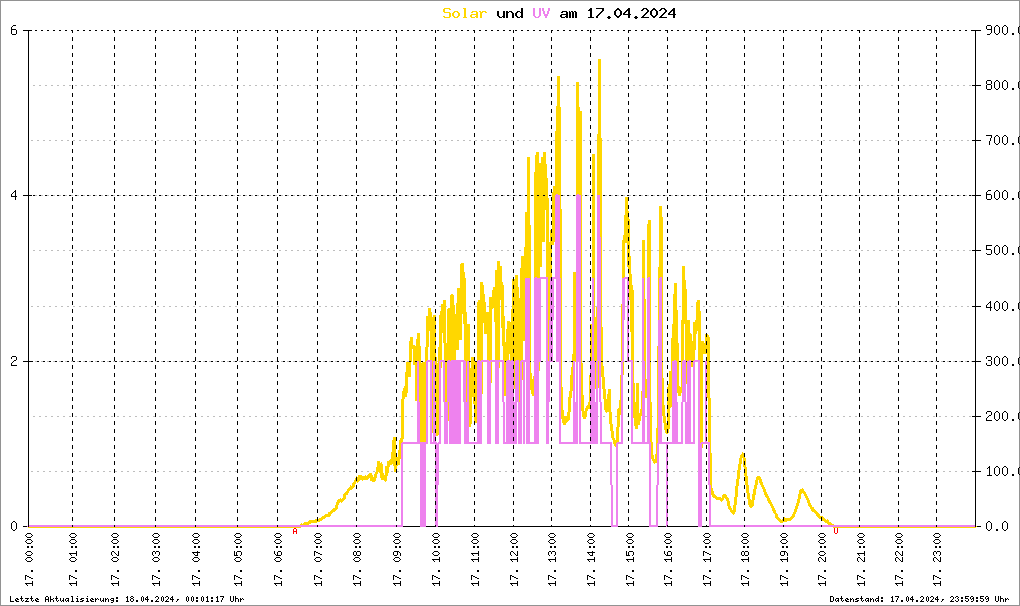Click the 'Letzte Aktualisierung' timestamp text
Image resolution: width=1020 pixels, height=606 pixels.
tap(127, 599)
